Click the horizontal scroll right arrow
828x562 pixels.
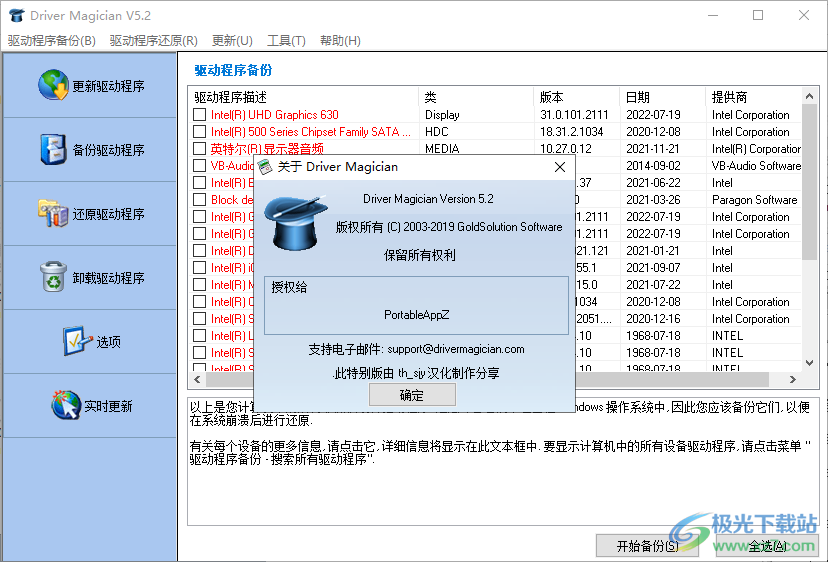tap(793, 379)
